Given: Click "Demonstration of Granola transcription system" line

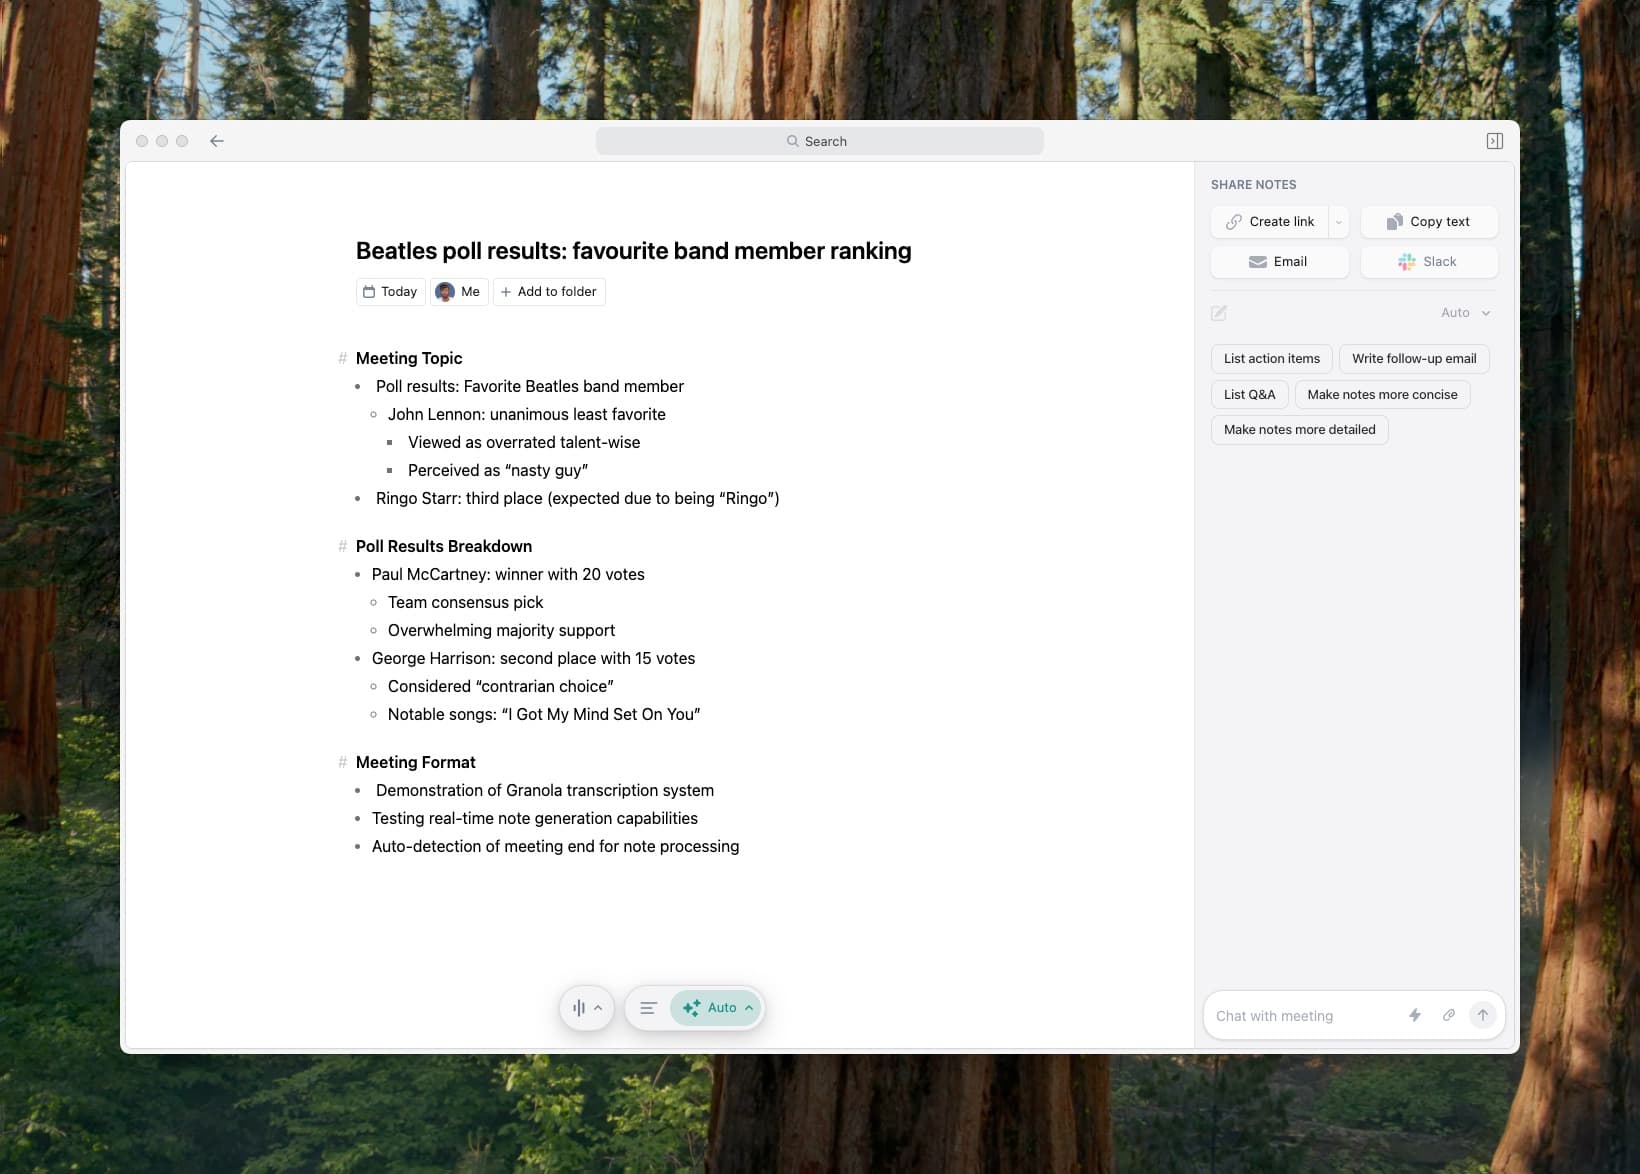Looking at the screenshot, I should pyautogui.click(x=545, y=790).
